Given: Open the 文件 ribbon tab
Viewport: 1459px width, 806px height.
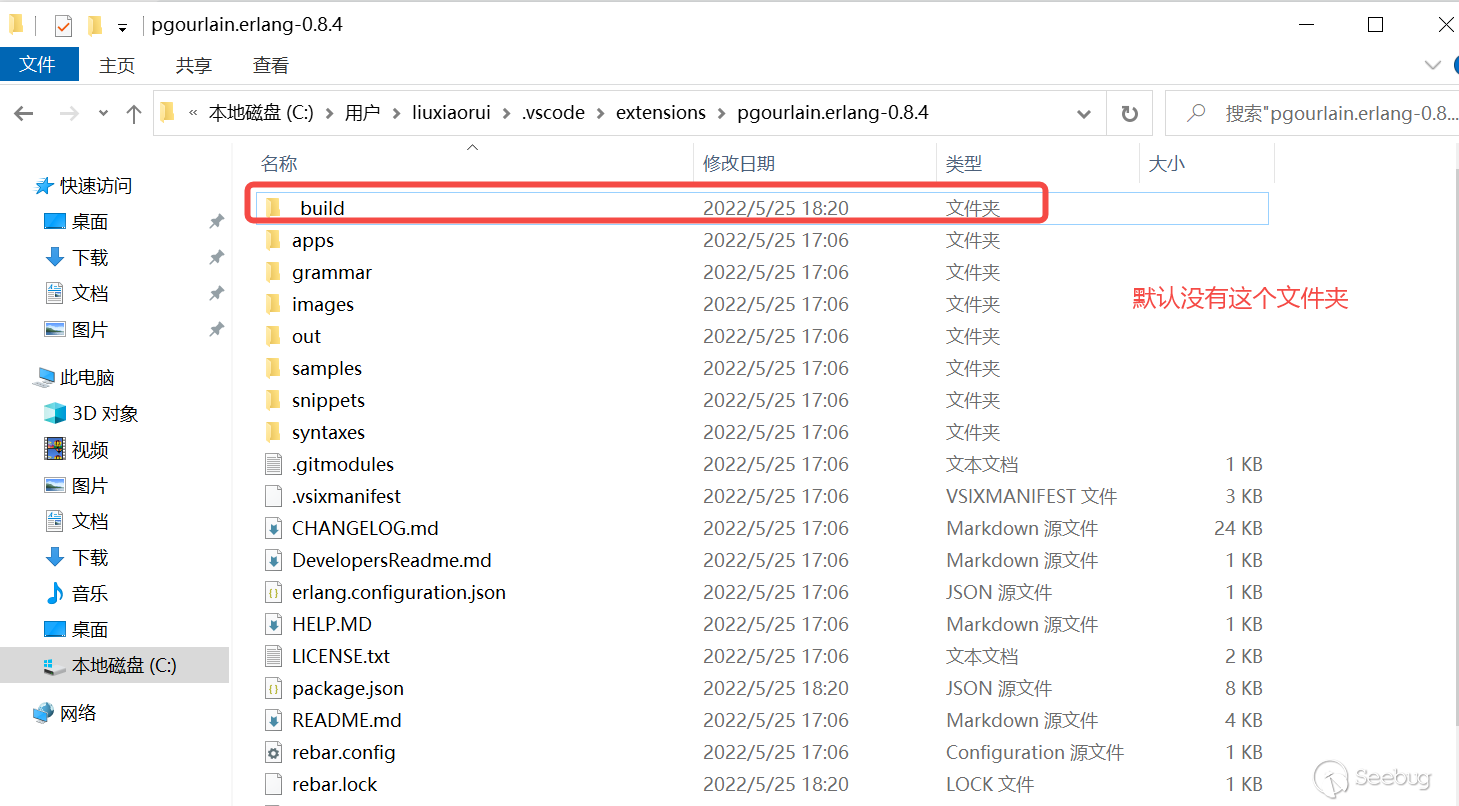Looking at the screenshot, I should (38, 65).
